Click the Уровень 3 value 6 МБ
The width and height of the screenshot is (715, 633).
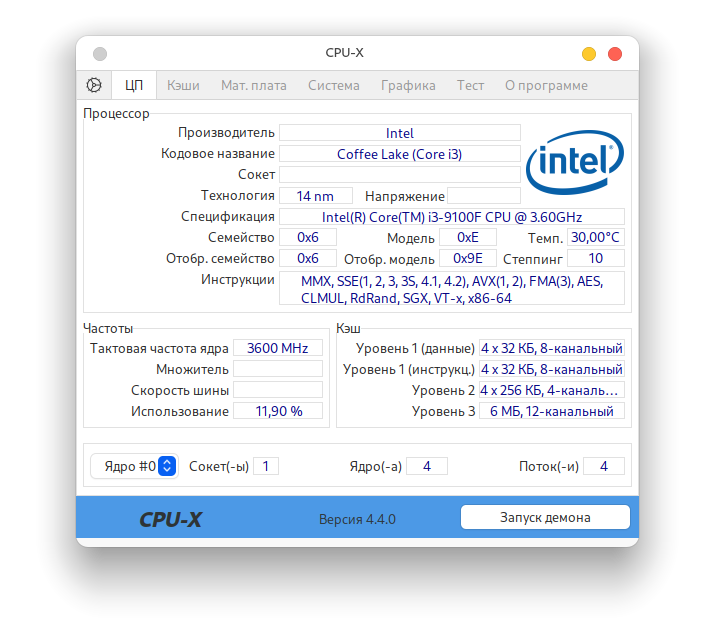(x=552, y=411)
